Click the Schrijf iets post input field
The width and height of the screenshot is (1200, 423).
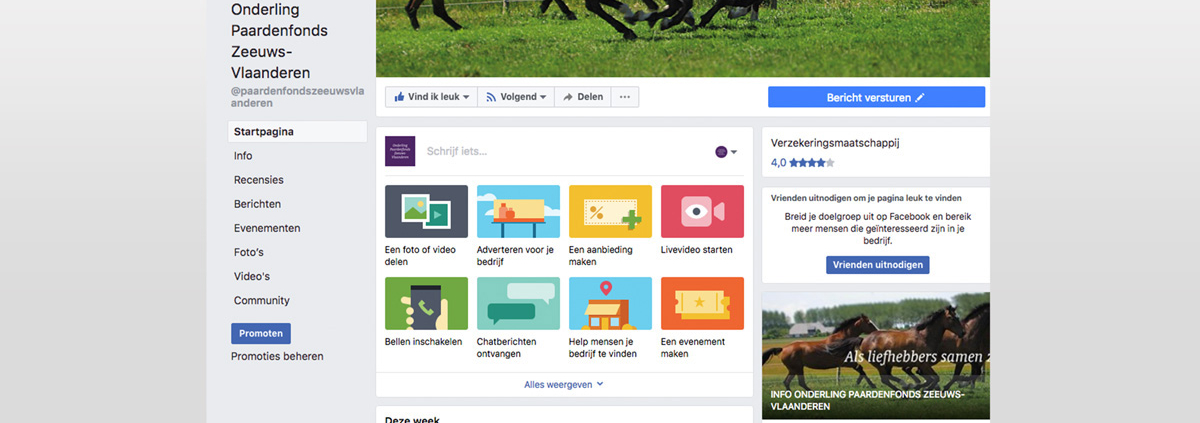[560, 152]
